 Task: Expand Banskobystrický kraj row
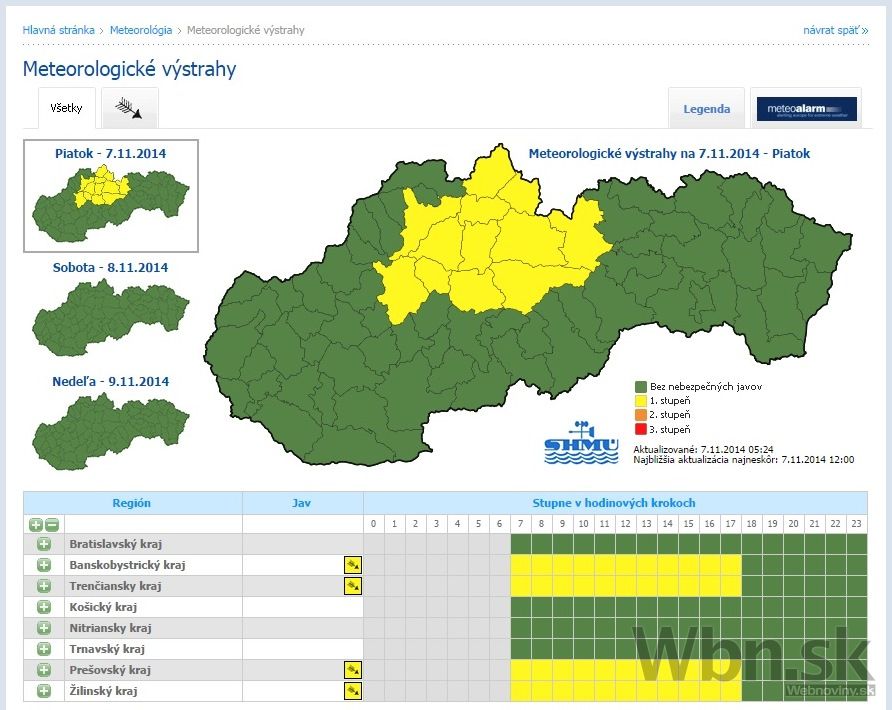tap(44, 565)
